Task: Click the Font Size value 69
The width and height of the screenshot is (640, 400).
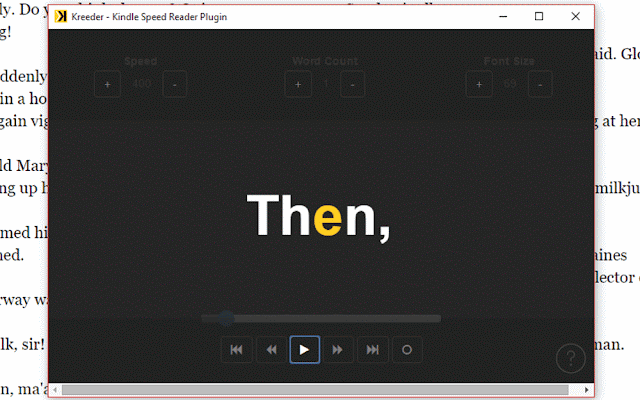Action: (510, 84)
